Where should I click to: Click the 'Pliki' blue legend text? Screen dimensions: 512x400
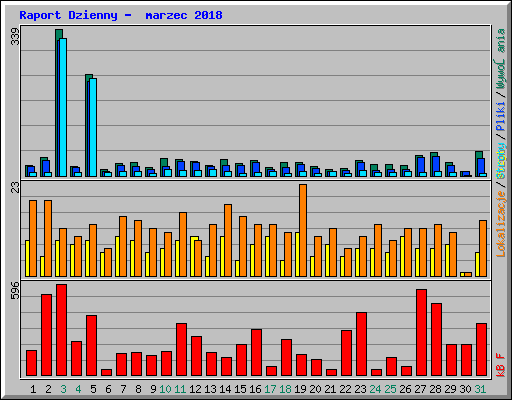(x=501, y=116)
